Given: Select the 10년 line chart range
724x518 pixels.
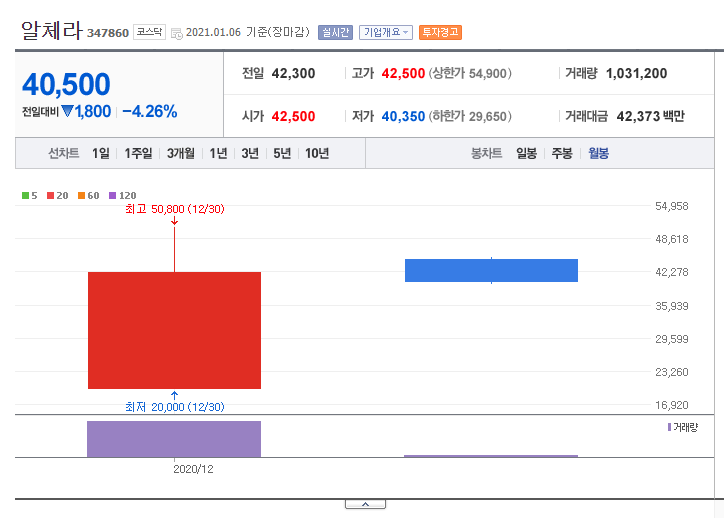Looking at the screenshot, I should [317, 153].
